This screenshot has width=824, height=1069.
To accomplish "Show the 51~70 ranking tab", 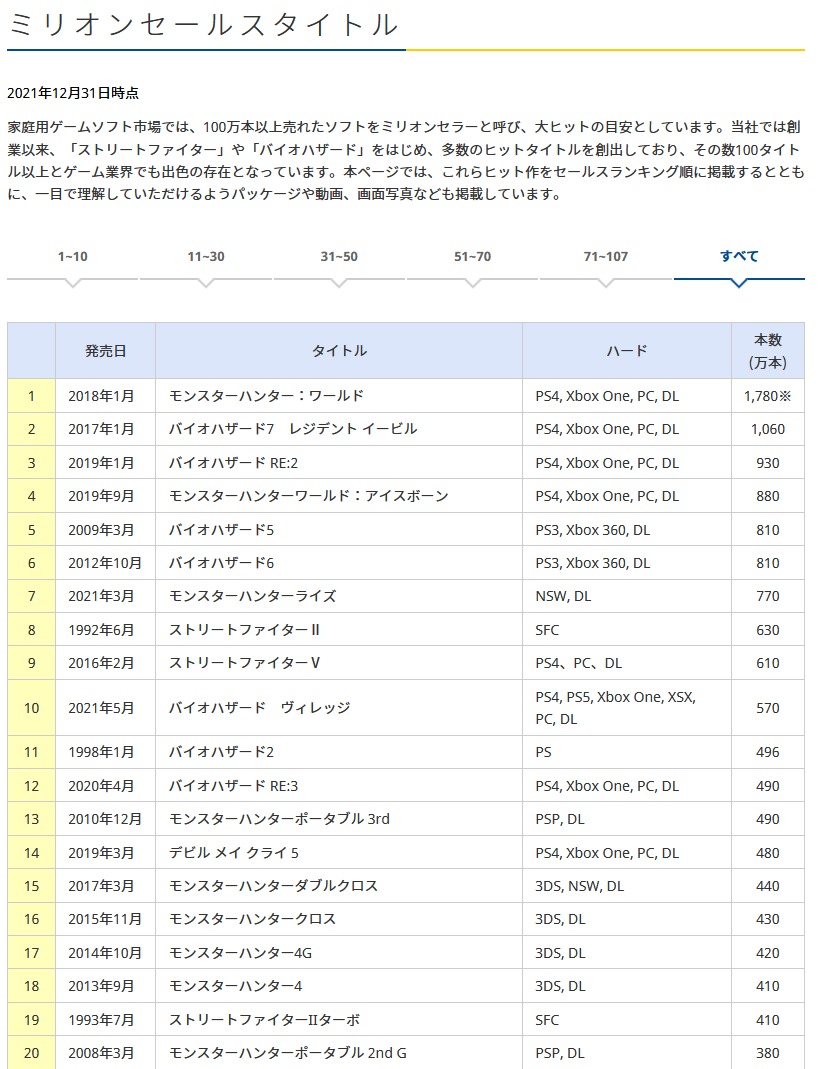I will pos(472,256).
